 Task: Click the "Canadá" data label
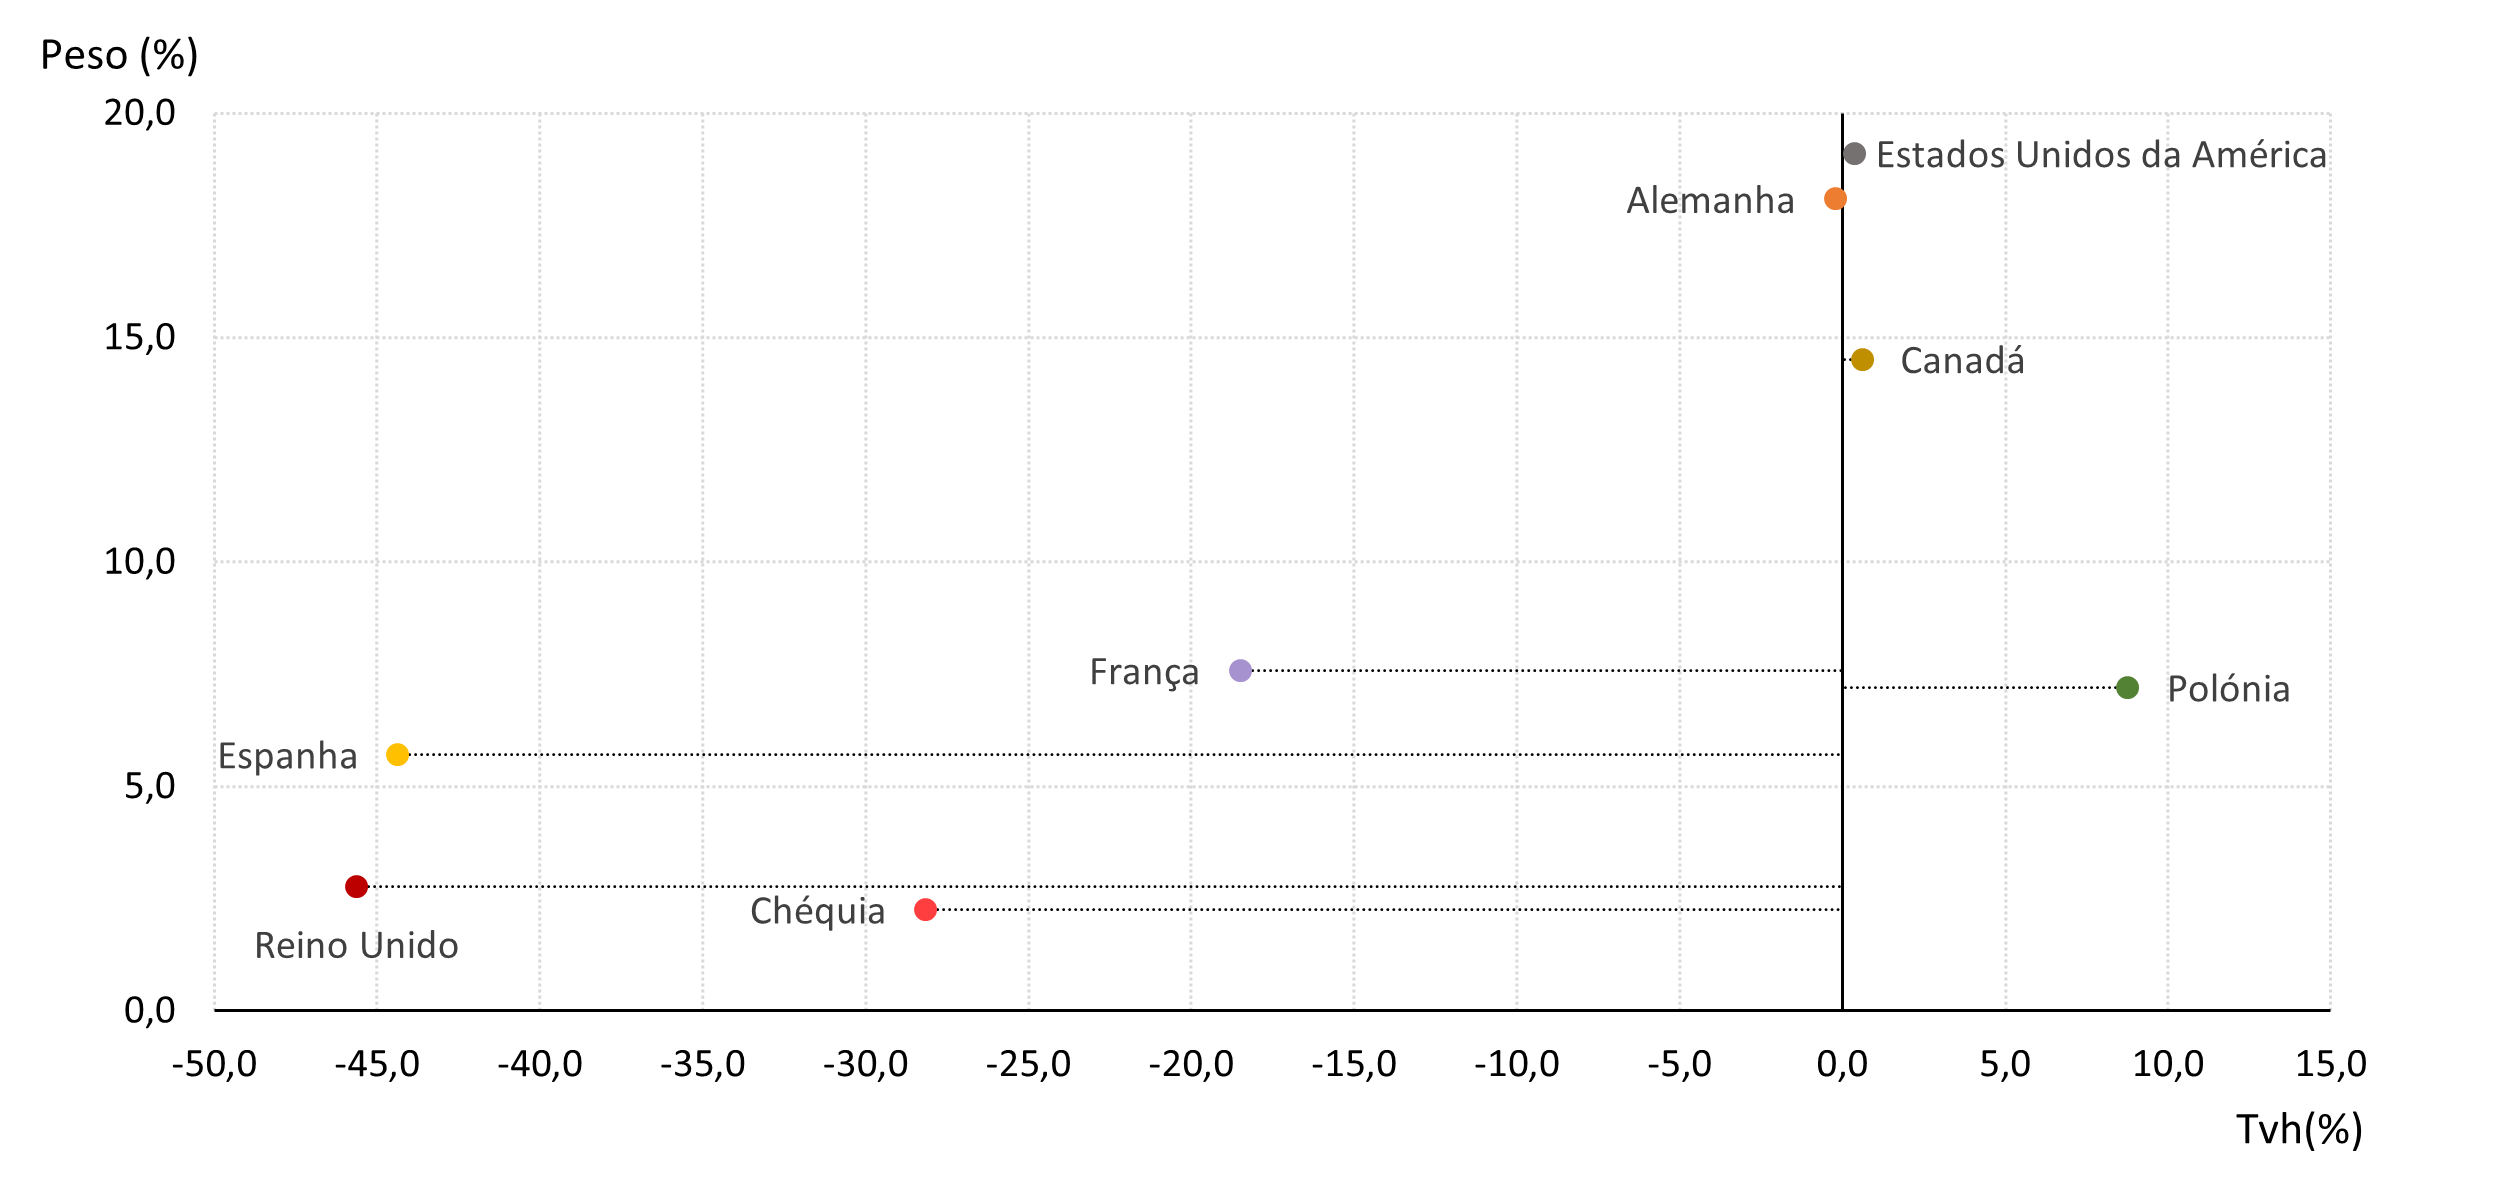pos(1962,361)
